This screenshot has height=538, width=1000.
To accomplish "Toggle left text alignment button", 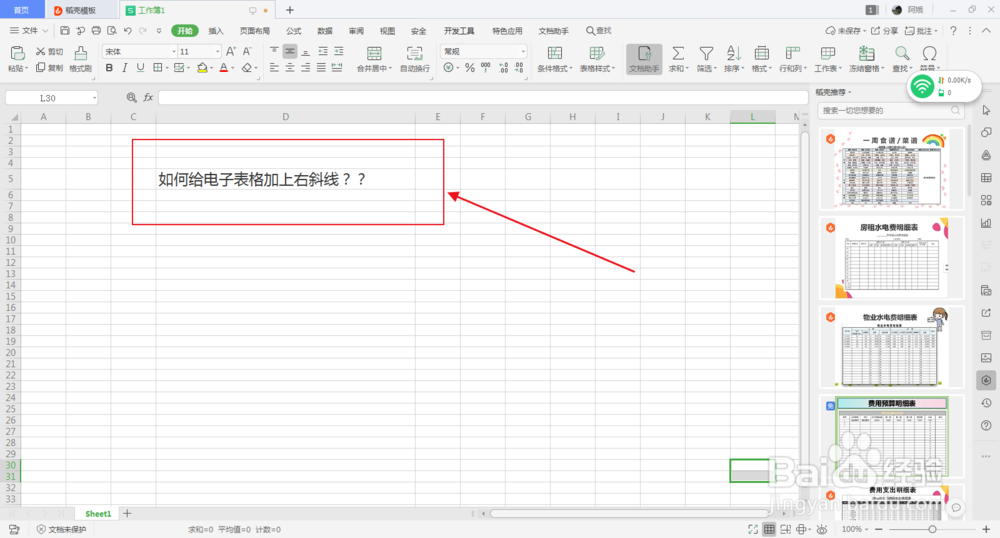I will point(274,68).
